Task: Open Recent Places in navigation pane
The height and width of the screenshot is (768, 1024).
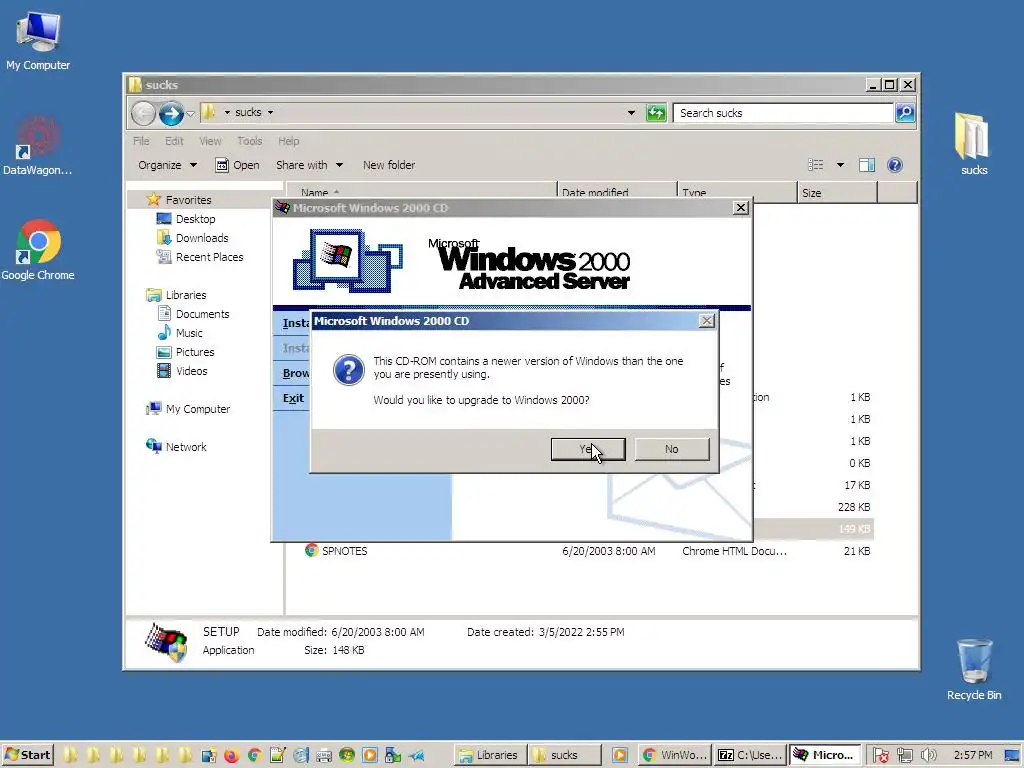Action: [209, 257]
